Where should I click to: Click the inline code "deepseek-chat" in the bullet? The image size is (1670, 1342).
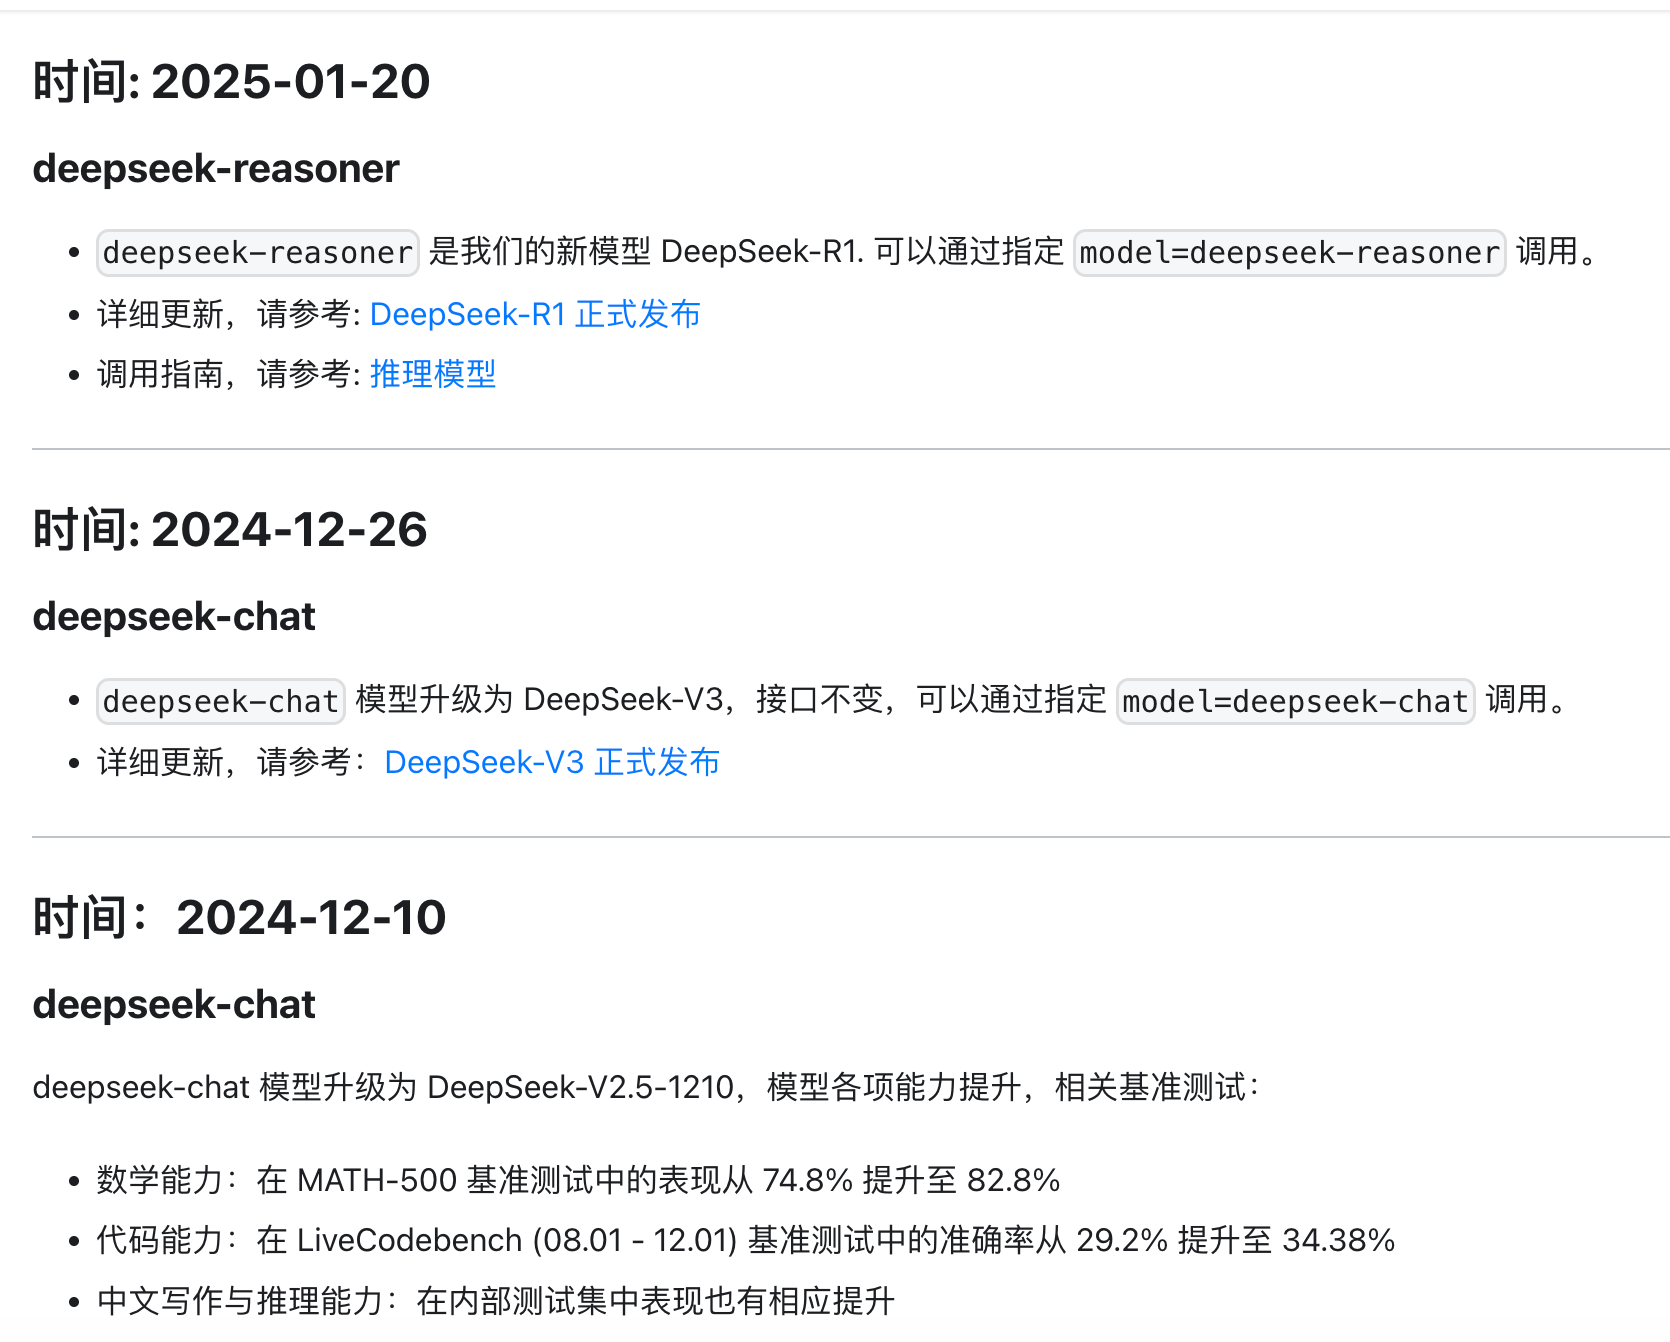[221, 700]
